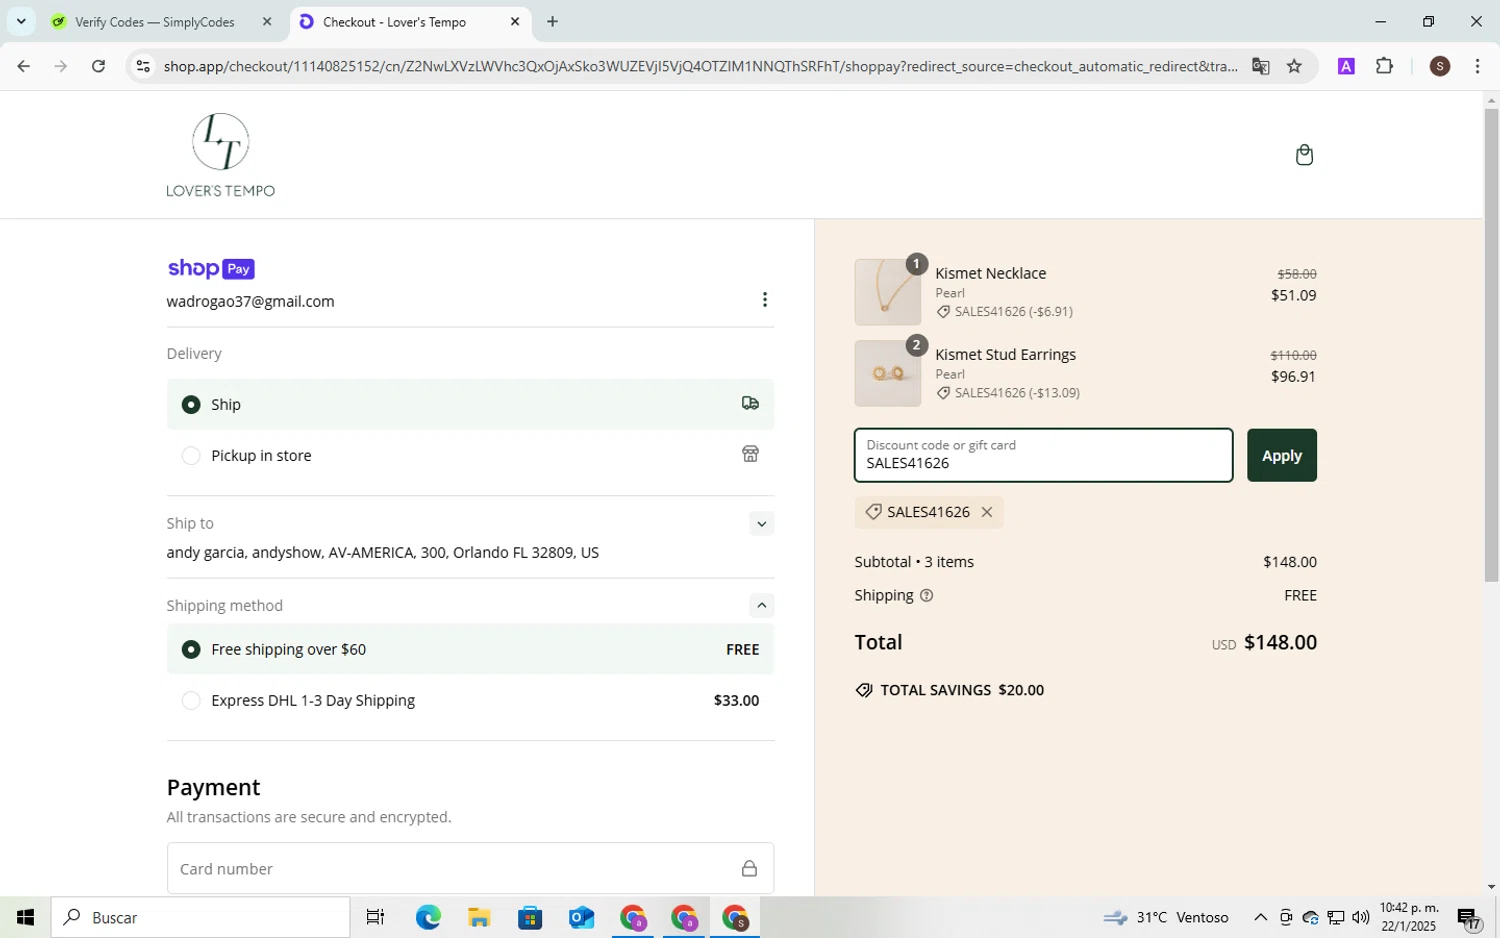Click the purple A extension icon
The image size is (1500, 938).
(x=1346, y=66)
